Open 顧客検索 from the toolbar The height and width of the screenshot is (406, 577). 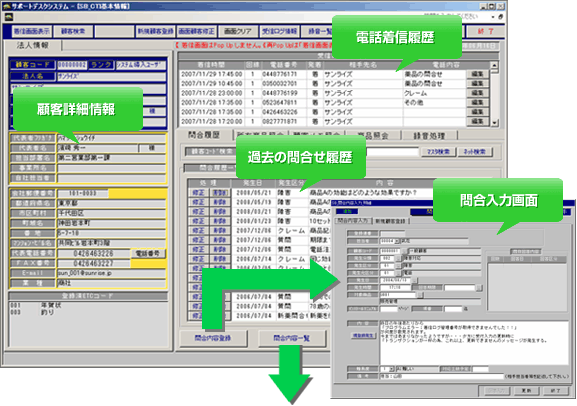point(73,31)
